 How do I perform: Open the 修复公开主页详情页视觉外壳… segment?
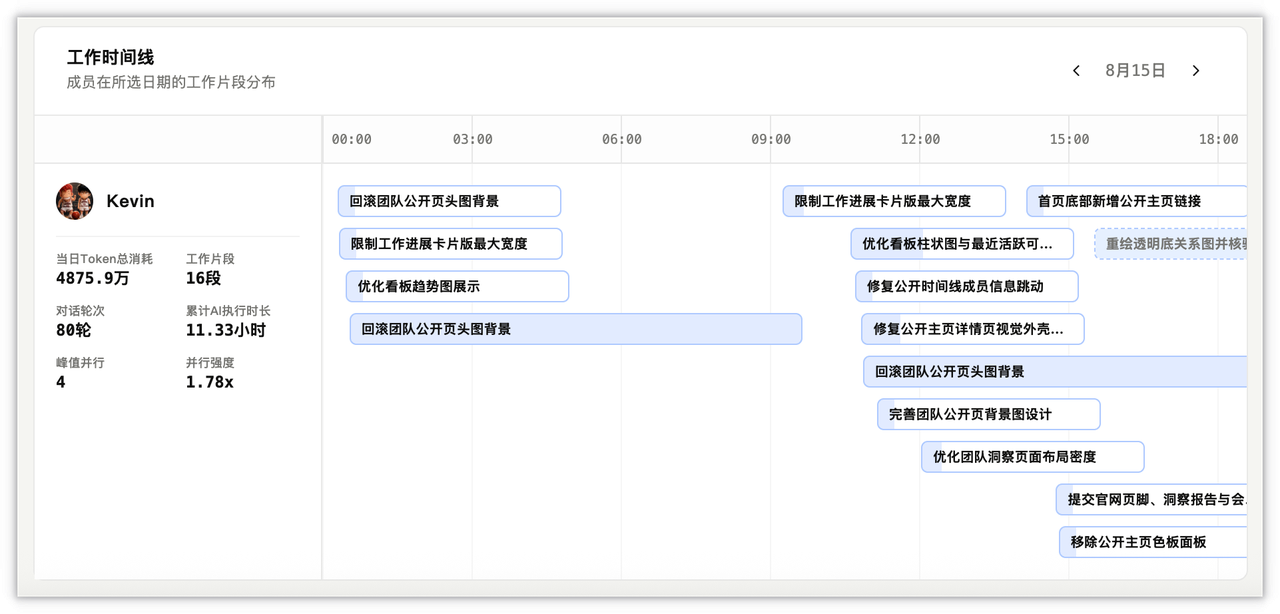973,329
